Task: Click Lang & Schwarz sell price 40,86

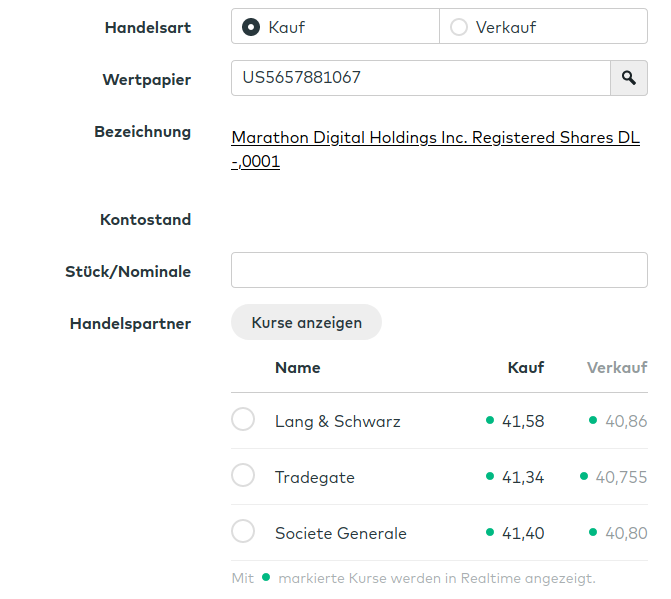Action: 626,422
